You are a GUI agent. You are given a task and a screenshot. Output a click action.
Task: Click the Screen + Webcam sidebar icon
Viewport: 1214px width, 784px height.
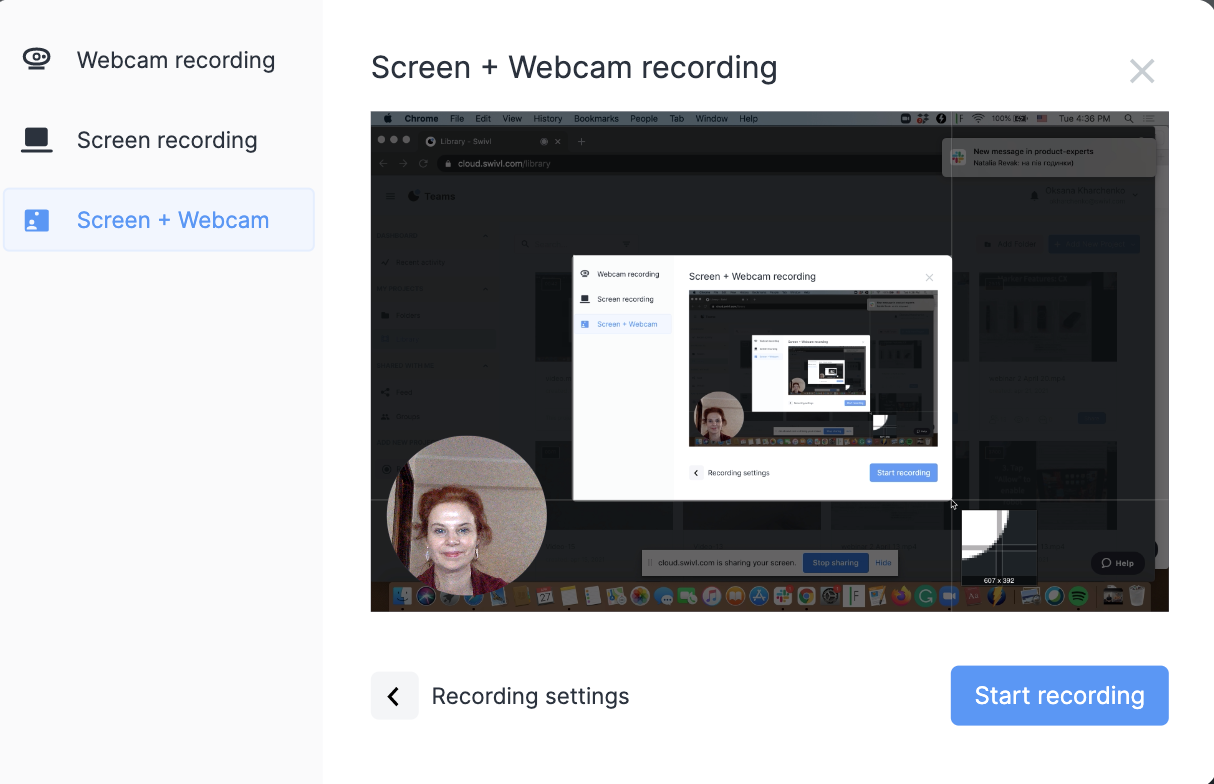[37, 220]
